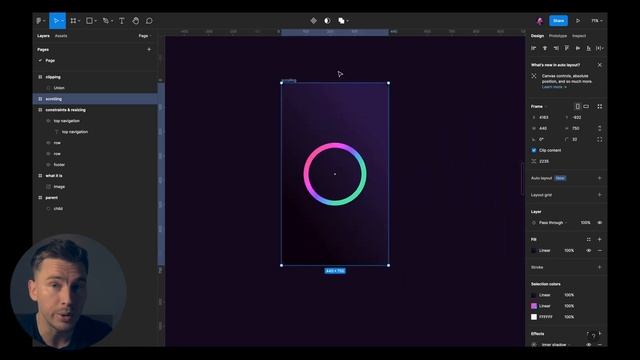Close the auto layout tip
This screenshot has height=360, width=640.
pos(600,65)
